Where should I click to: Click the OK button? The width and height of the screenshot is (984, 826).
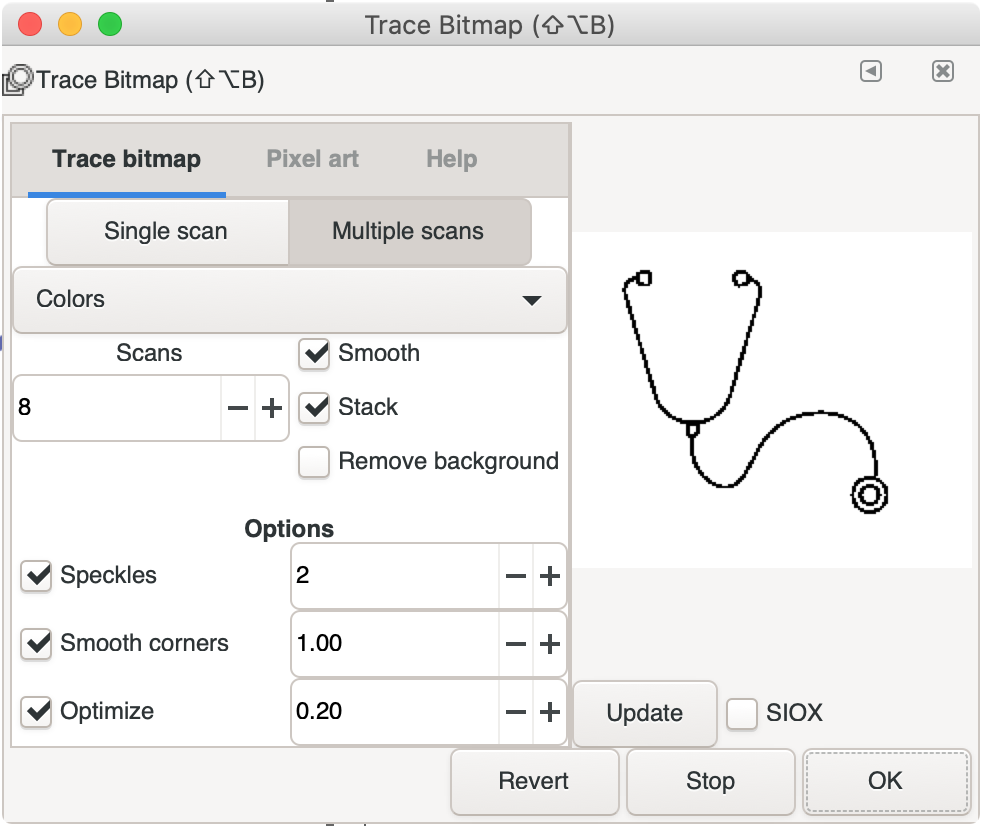click(885, 781)
